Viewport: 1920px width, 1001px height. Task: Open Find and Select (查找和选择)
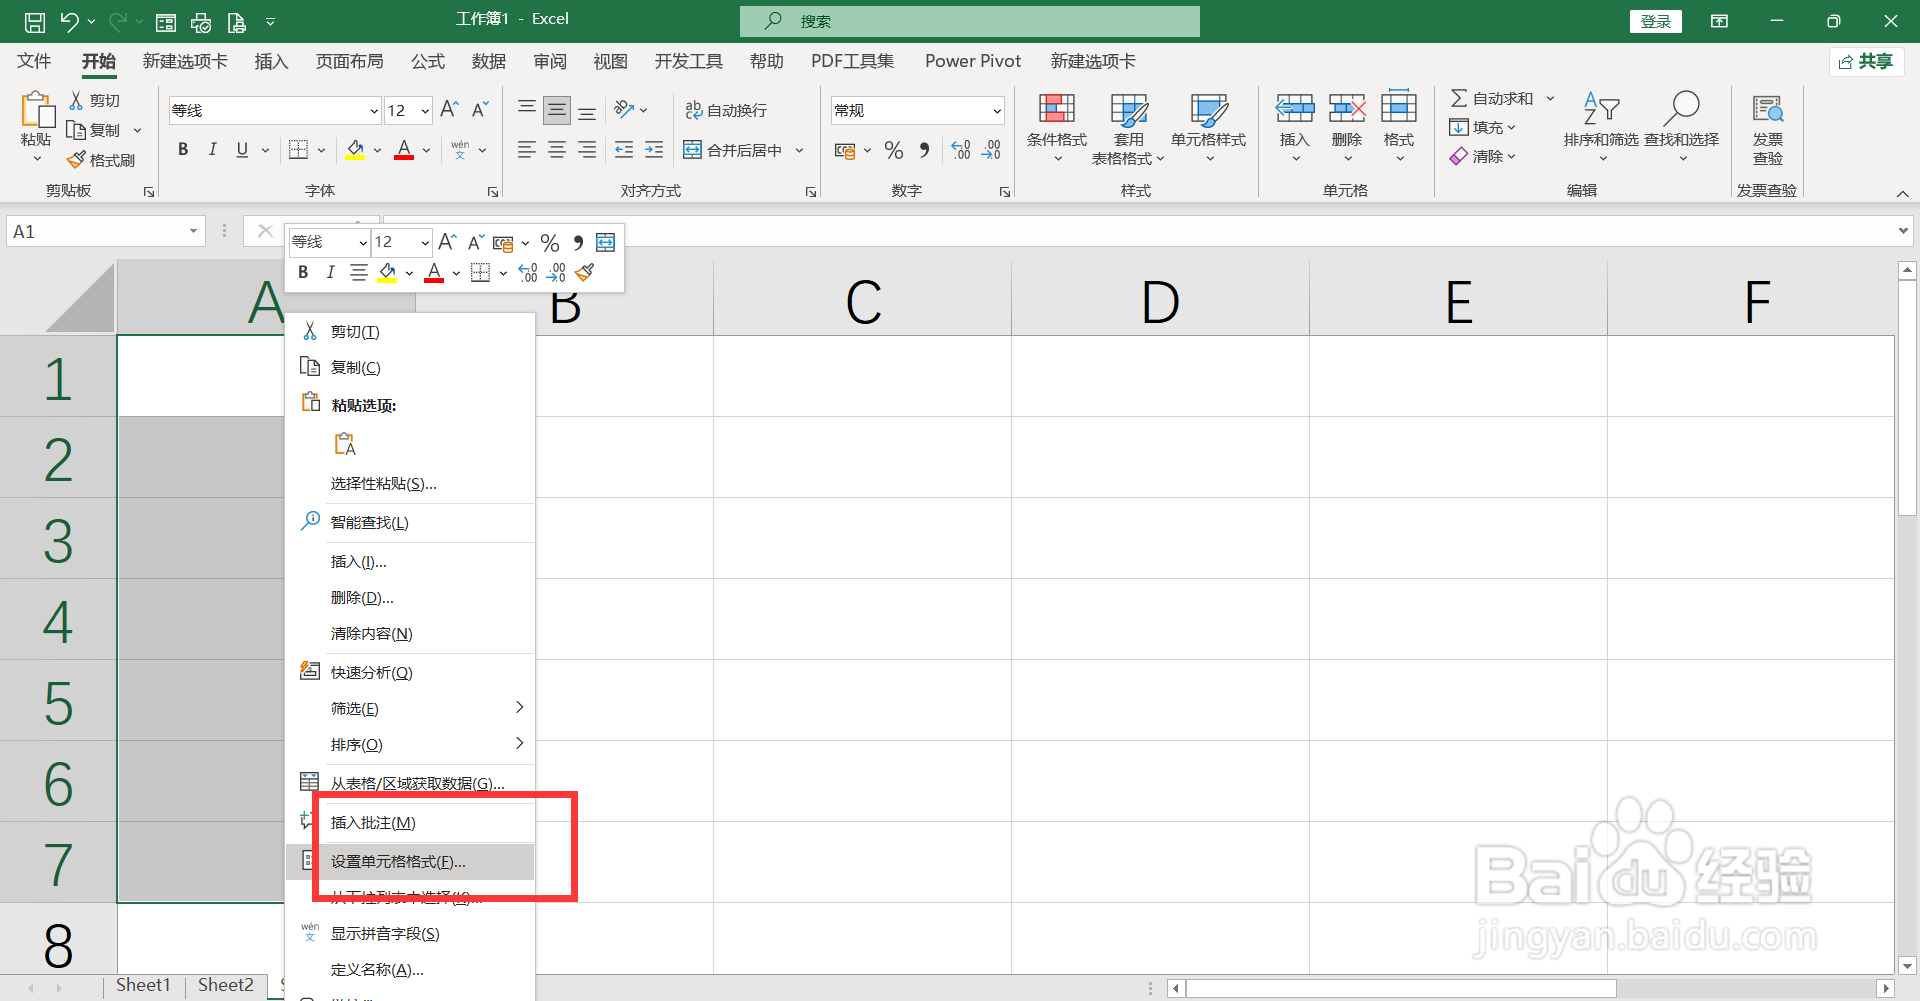[x=1682, y=127]
